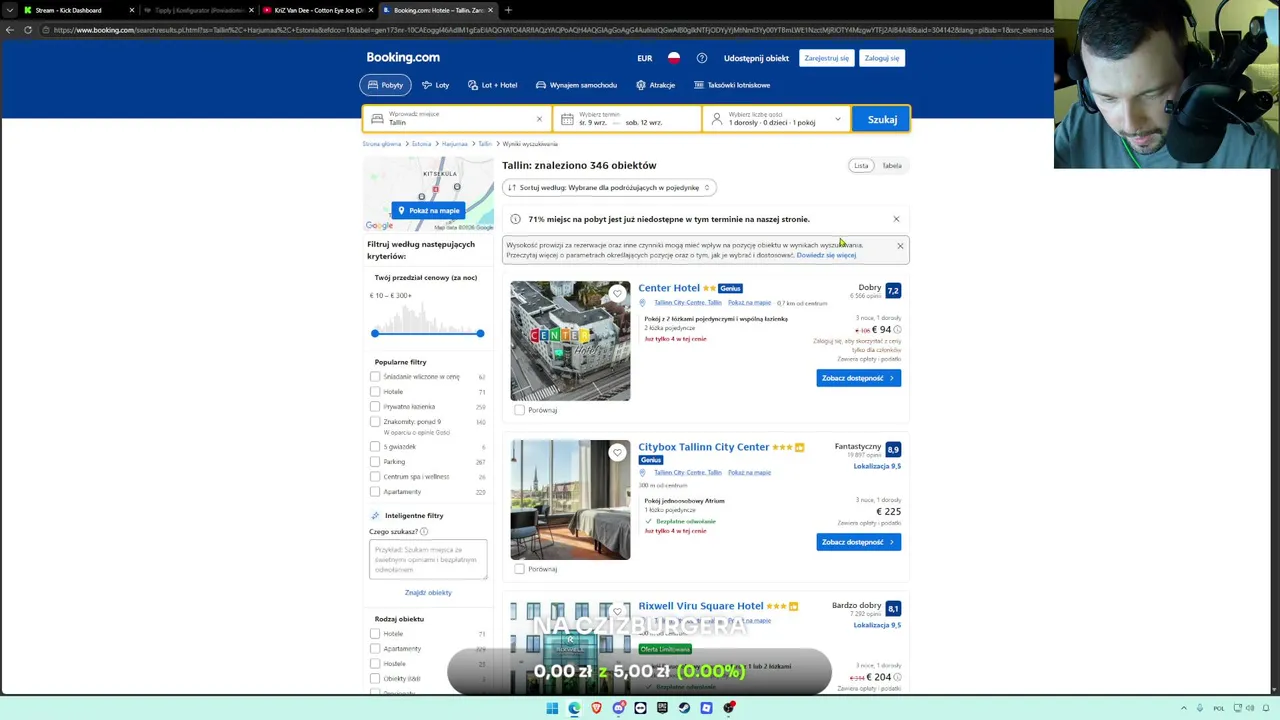Switch to the Loty tab
Viewport: 1280px width, 720px height.
click(435, 85)
